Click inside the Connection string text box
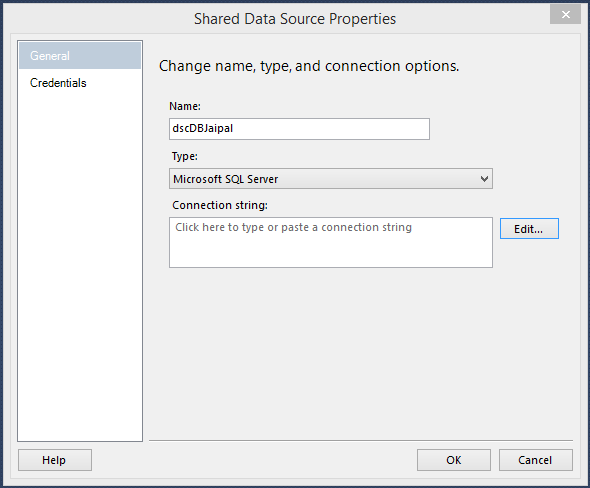Screen dimensions: 590x488 coord(331,242)
